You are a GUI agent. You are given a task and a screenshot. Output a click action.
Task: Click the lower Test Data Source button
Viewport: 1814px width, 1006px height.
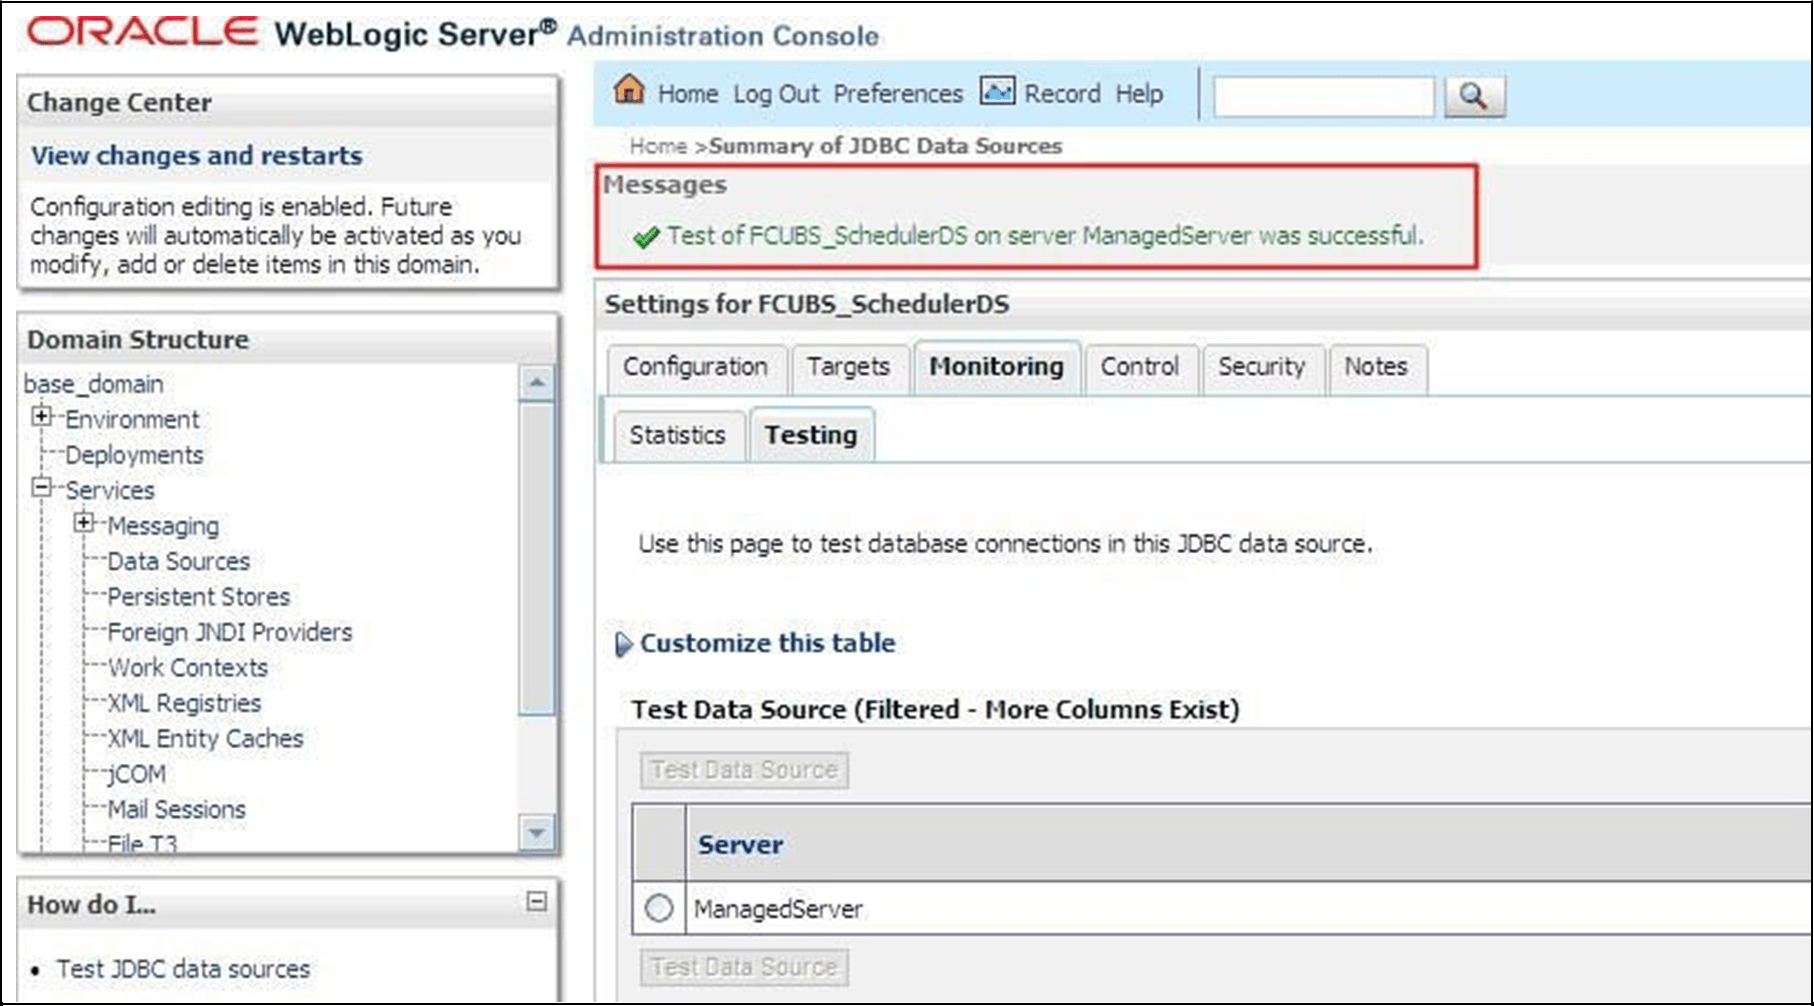pos(744,967)
